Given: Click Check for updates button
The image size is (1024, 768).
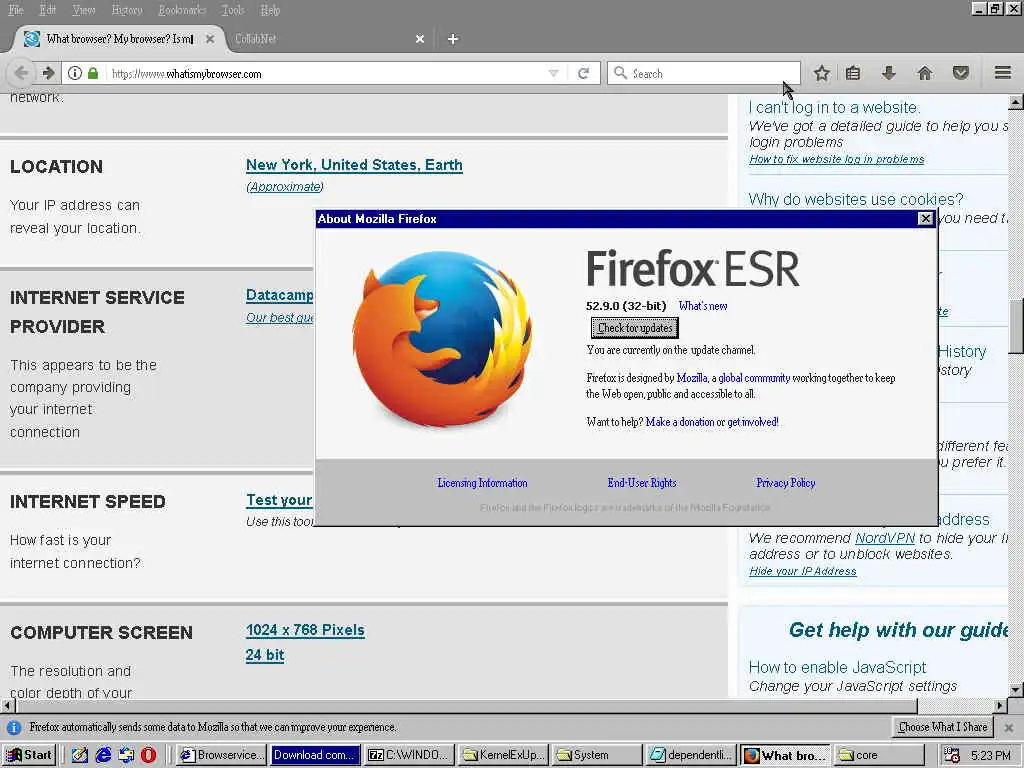Looking at the screenshot, I should 635,328.
